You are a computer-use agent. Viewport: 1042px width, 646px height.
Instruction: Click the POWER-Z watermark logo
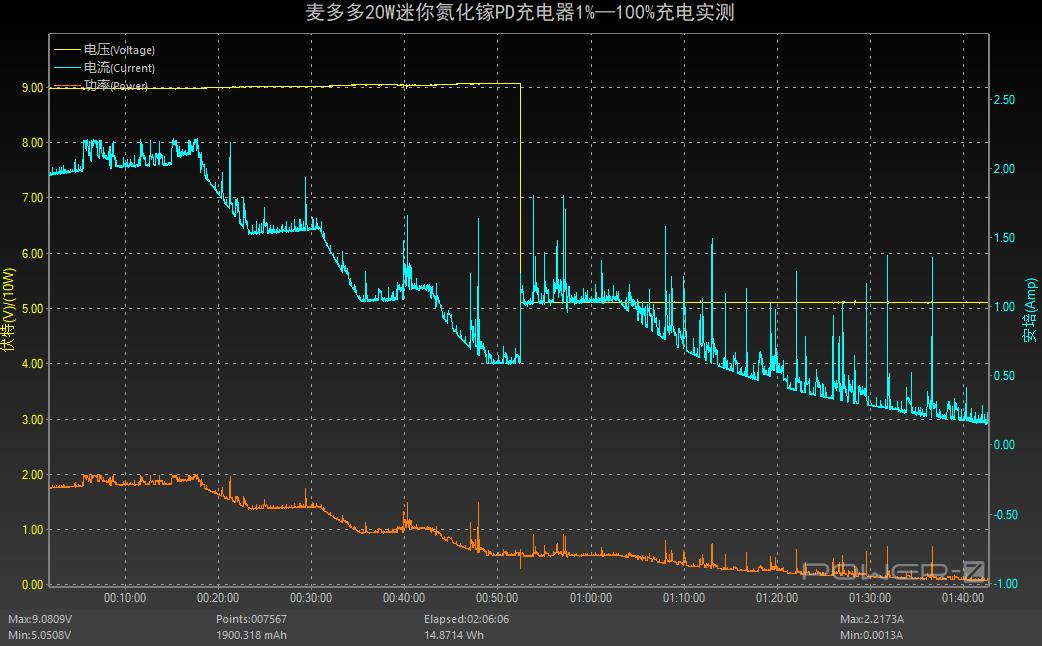(895, 570)
